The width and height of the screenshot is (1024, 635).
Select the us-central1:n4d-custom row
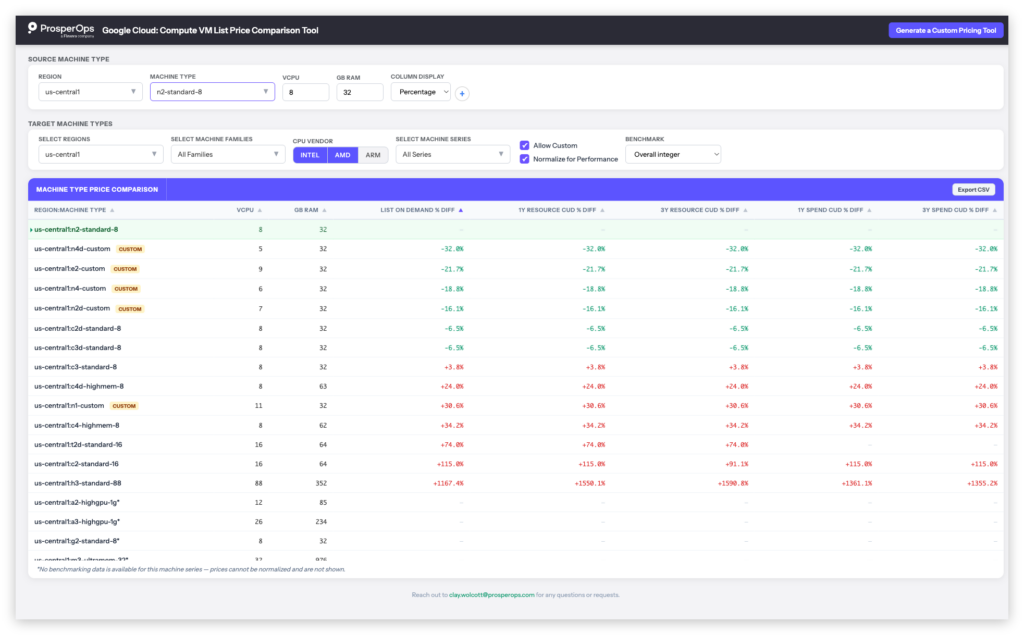(515, 249)
